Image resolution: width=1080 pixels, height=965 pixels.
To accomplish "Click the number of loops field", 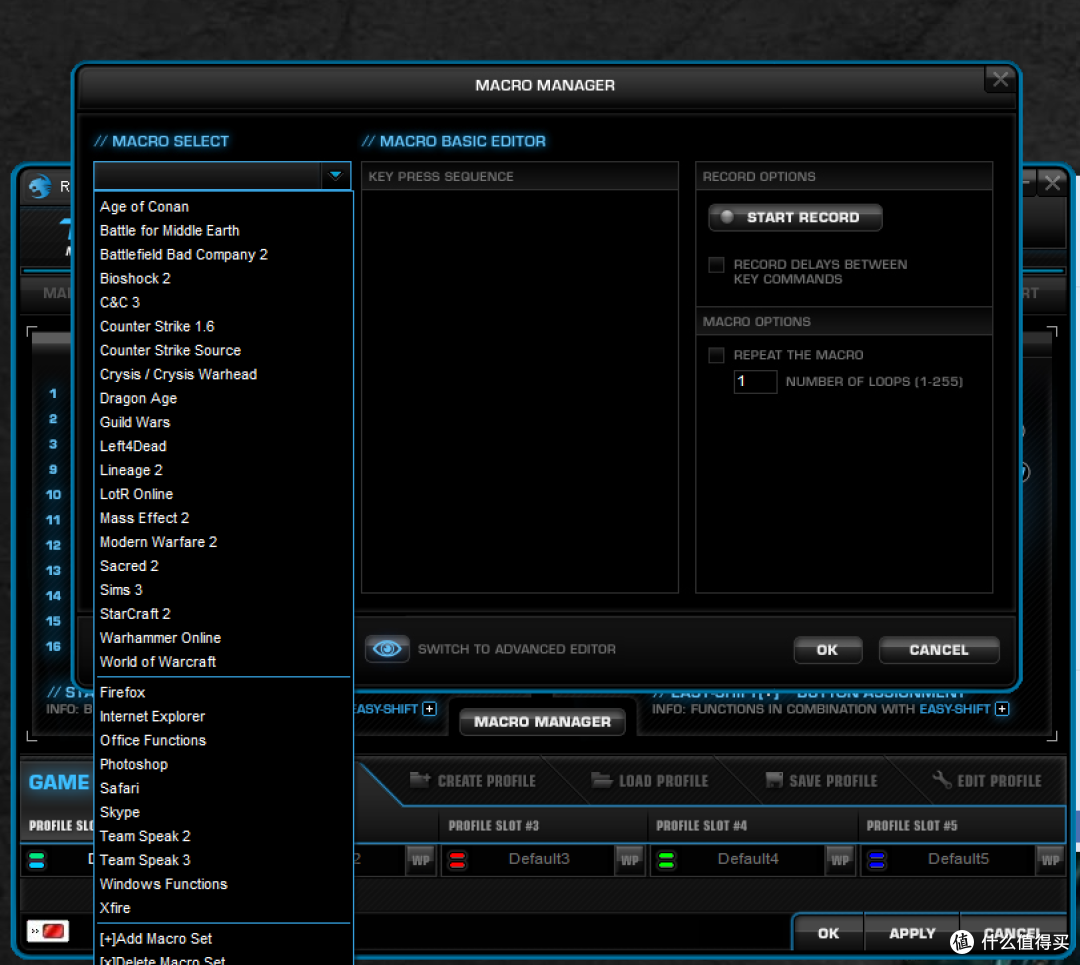I will tap(755, 382).
